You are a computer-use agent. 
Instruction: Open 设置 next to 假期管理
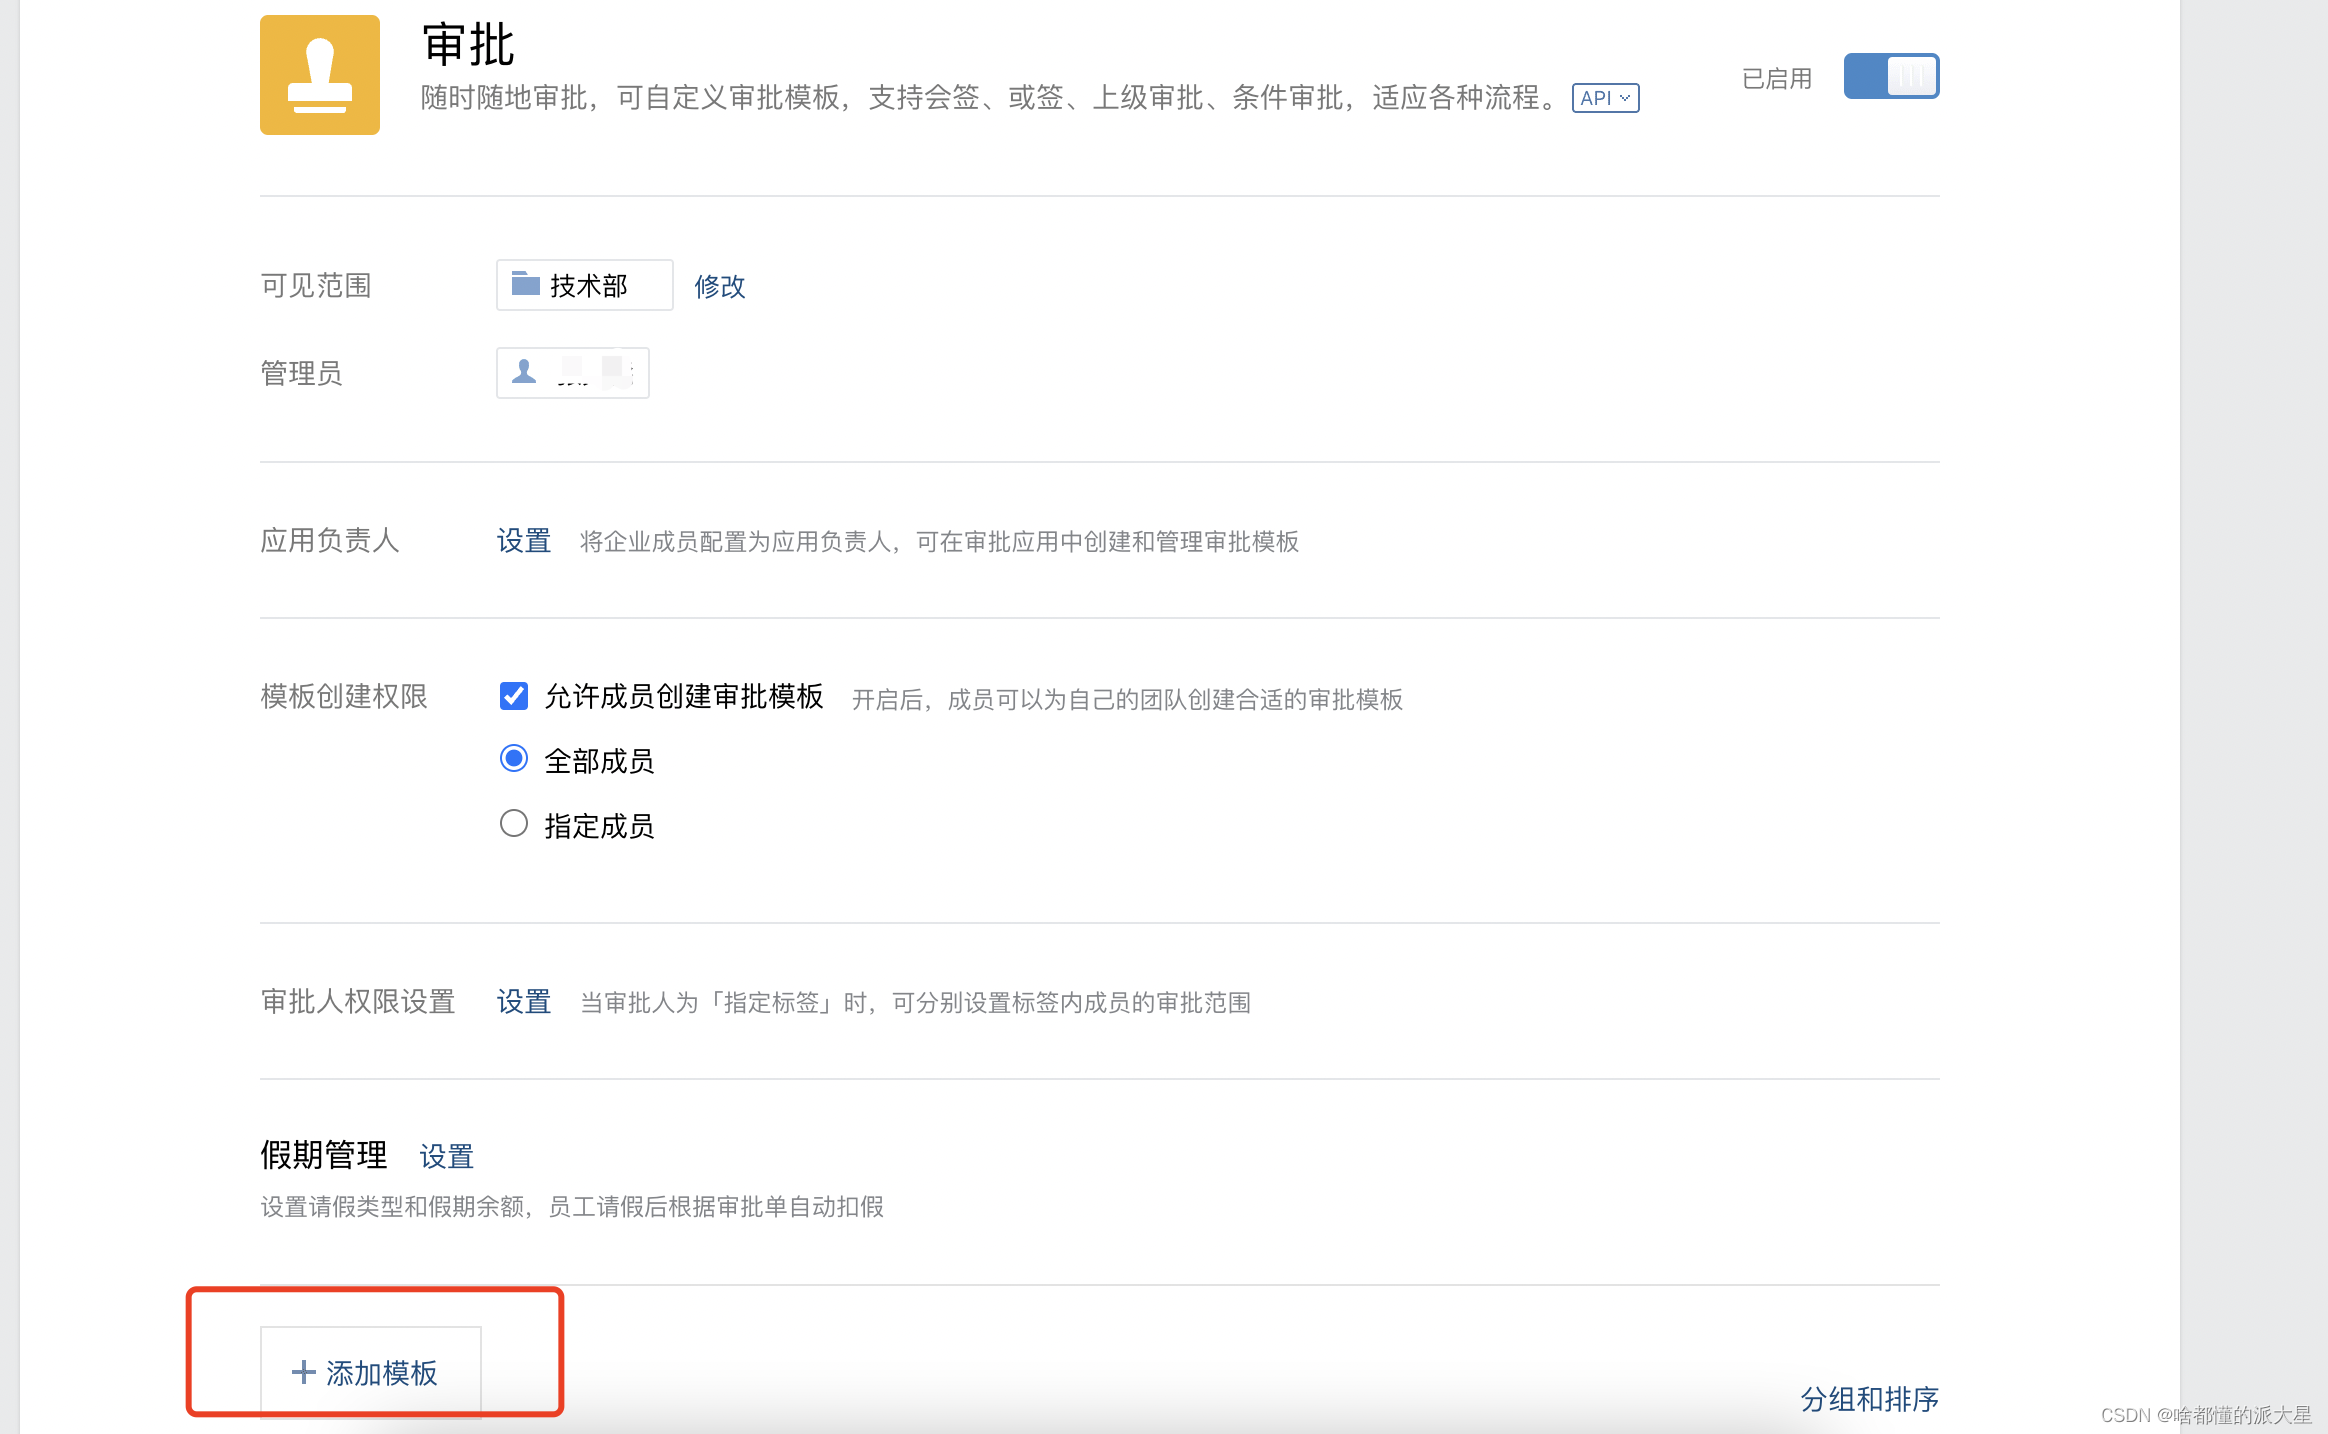pyautogui.click(x=446, y=1156)
